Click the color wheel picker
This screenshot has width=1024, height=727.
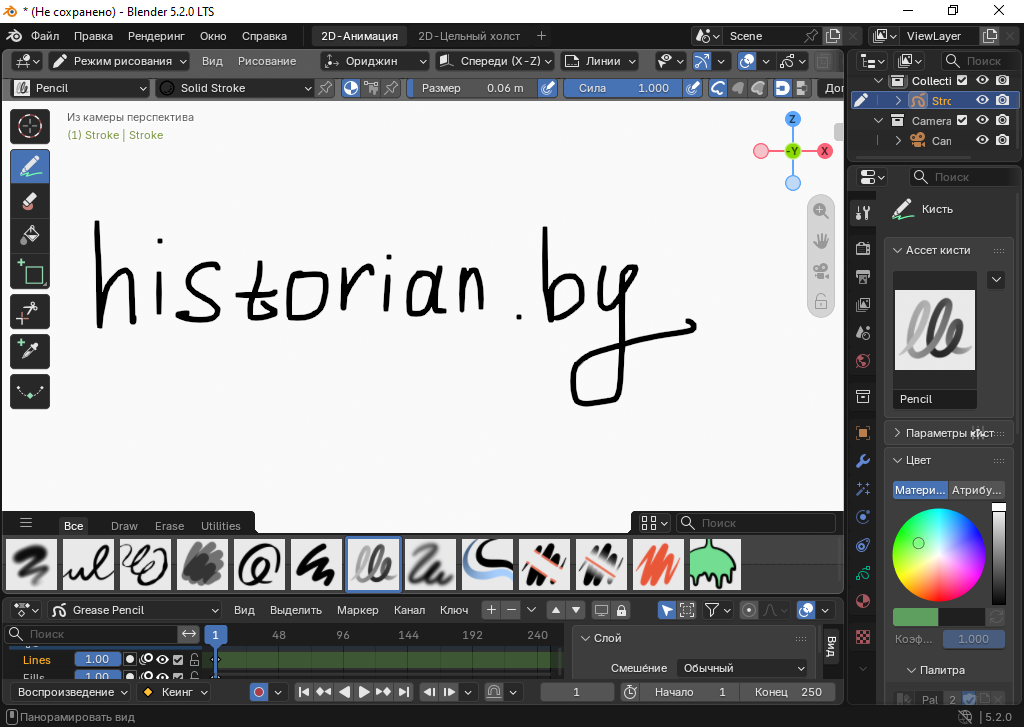tap(938, 555)
